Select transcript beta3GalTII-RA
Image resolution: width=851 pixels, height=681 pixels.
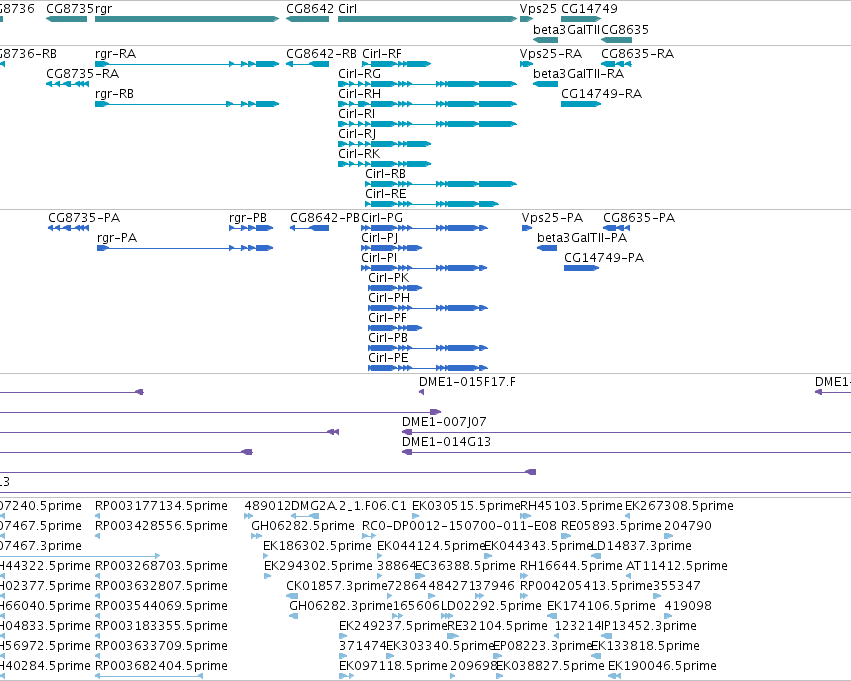tap(545, 84)
